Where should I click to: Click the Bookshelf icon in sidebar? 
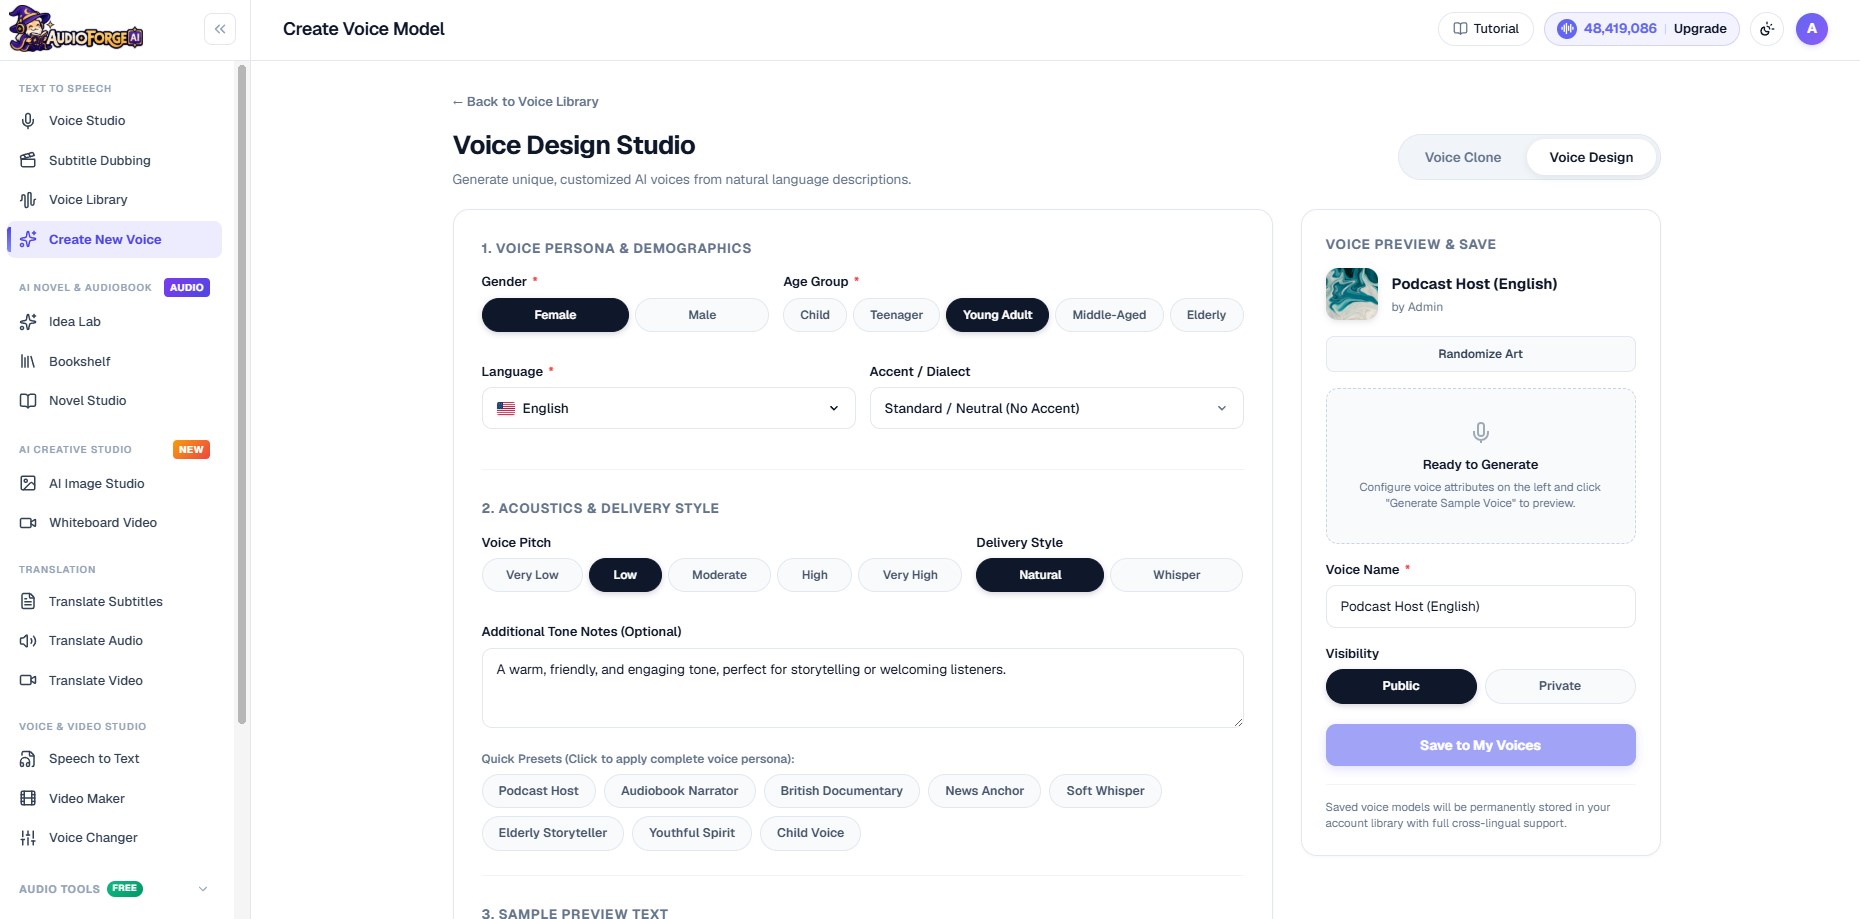tap(28, 361)
